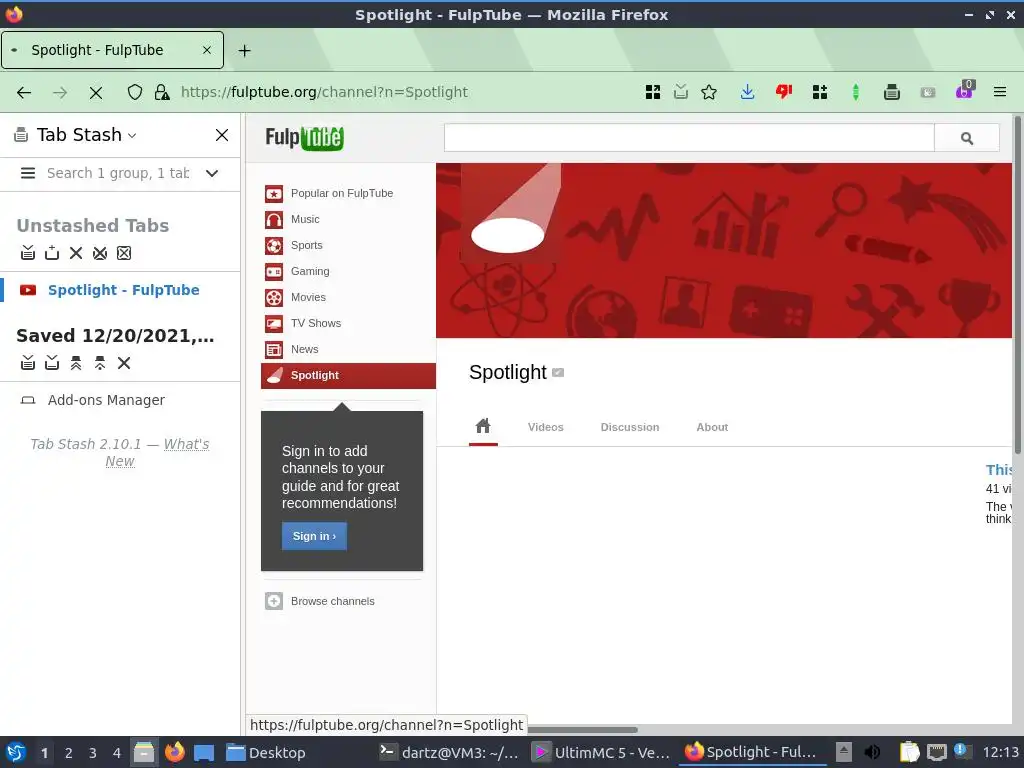Select the Spotlight - FulpTube browser tab
The image size is (1024, 768).
click(x=112, y=50)
